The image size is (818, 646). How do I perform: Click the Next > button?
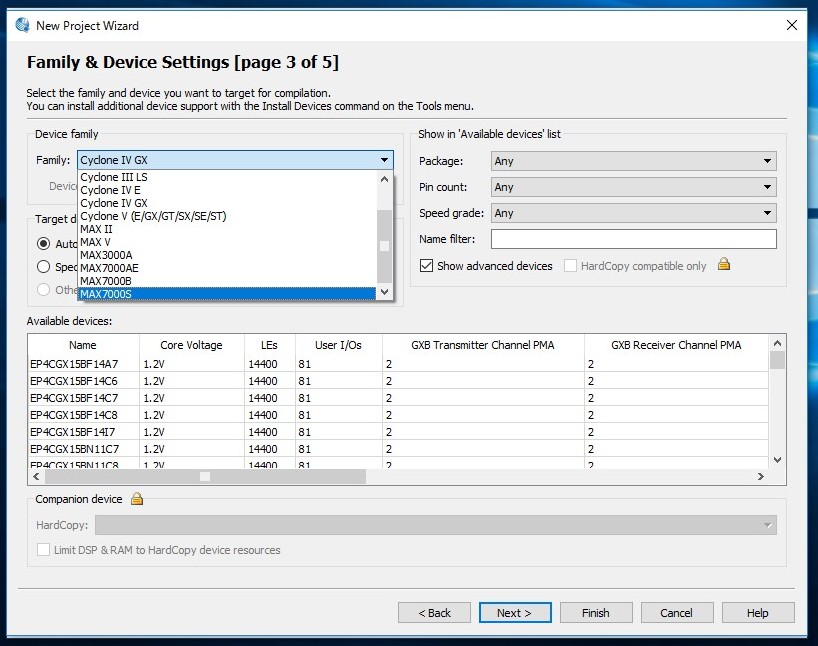coord(515,613)
